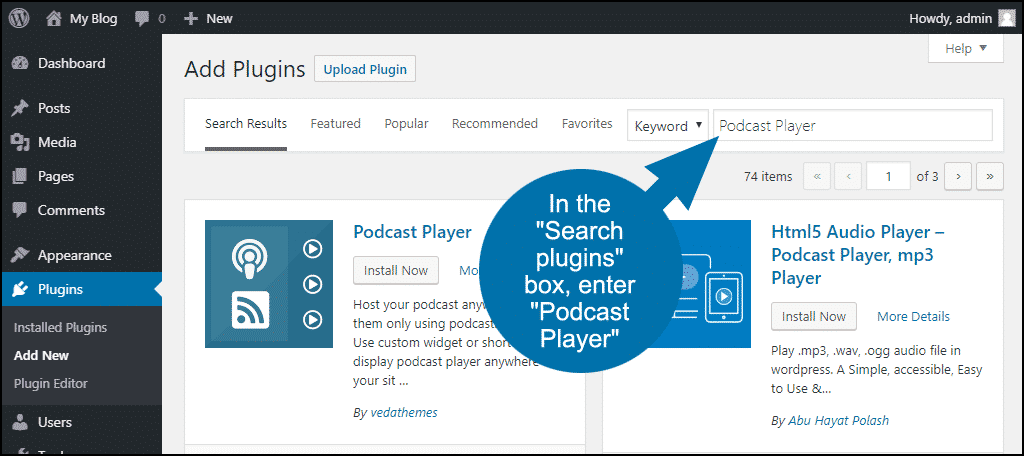Switch to Popular tab
Screen dimensions: 1024x456
click(406, 123)
